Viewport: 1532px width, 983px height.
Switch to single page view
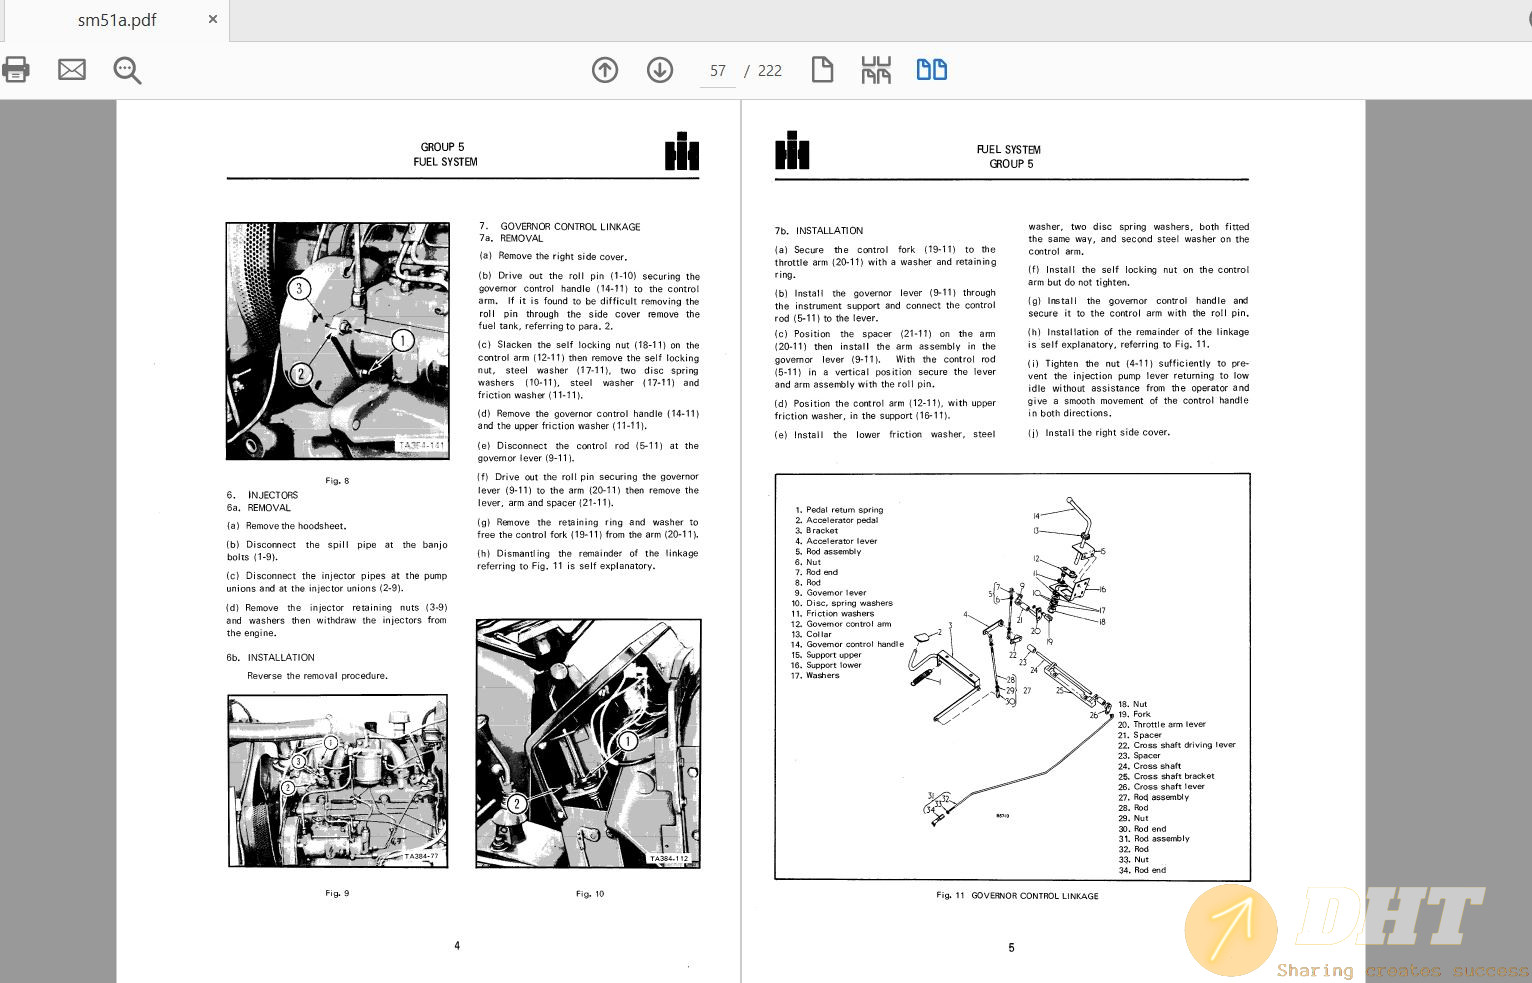(822, 70)
